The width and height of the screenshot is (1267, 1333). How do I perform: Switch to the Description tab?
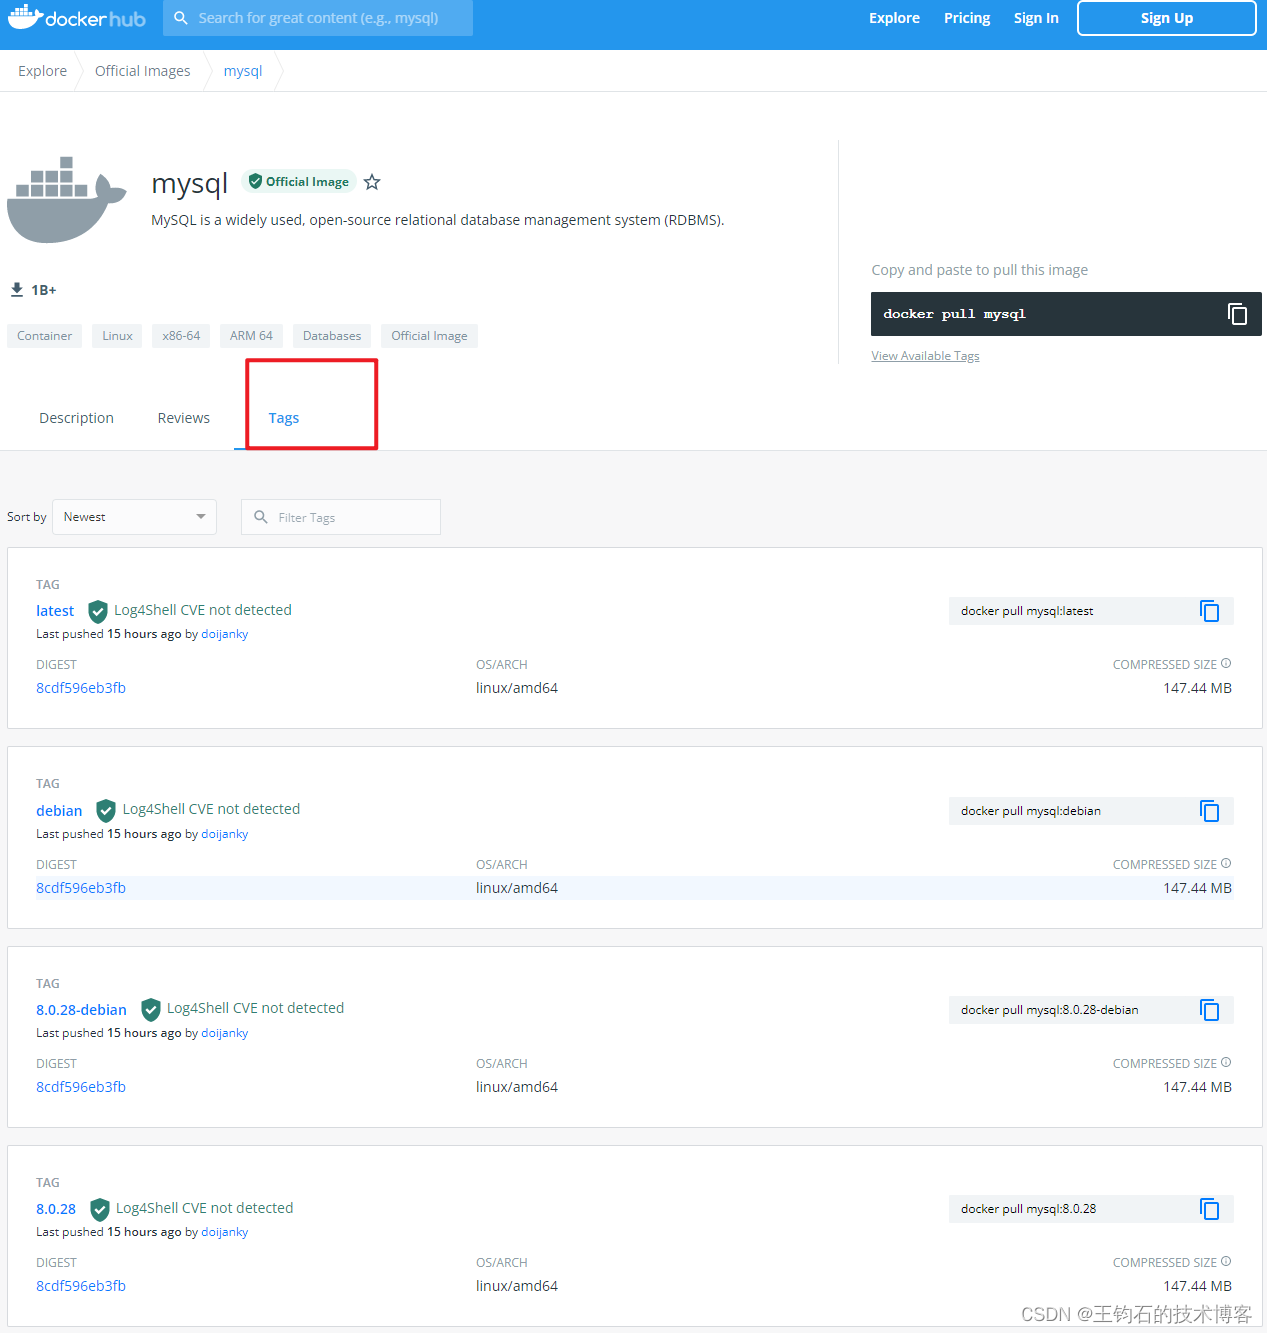[76, 417]
